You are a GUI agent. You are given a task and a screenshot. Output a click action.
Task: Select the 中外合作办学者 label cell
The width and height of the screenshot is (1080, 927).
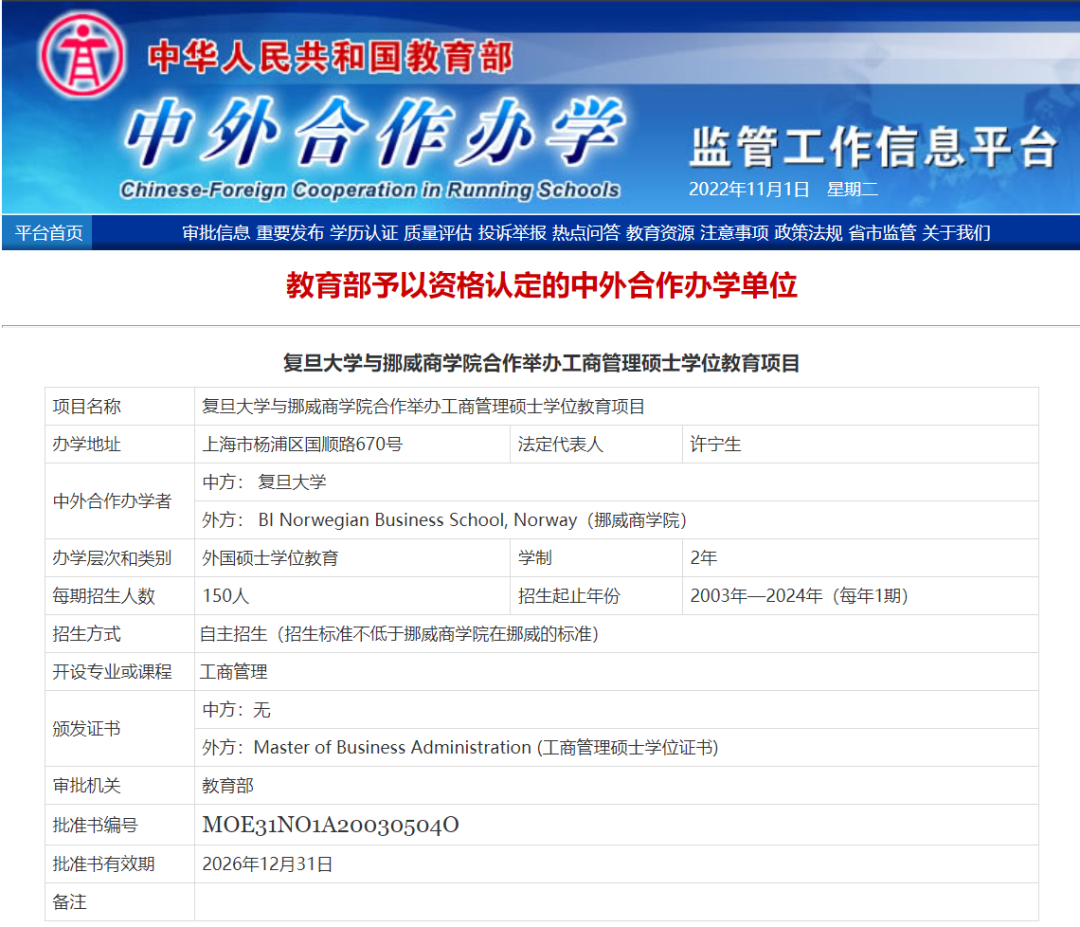tap(120, 501)
